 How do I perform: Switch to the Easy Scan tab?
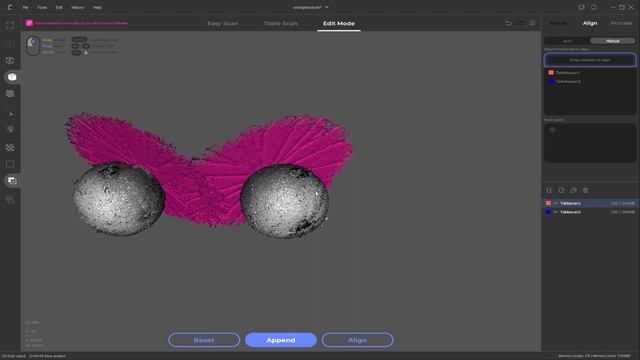tap(222, 24)
